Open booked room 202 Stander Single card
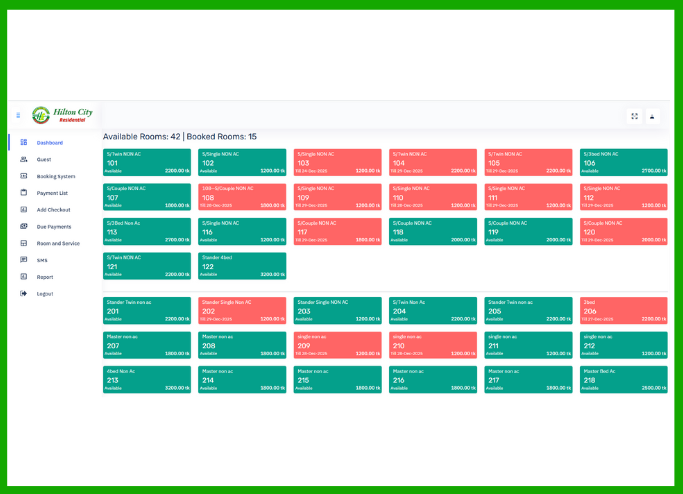 [x=242, y=310]
